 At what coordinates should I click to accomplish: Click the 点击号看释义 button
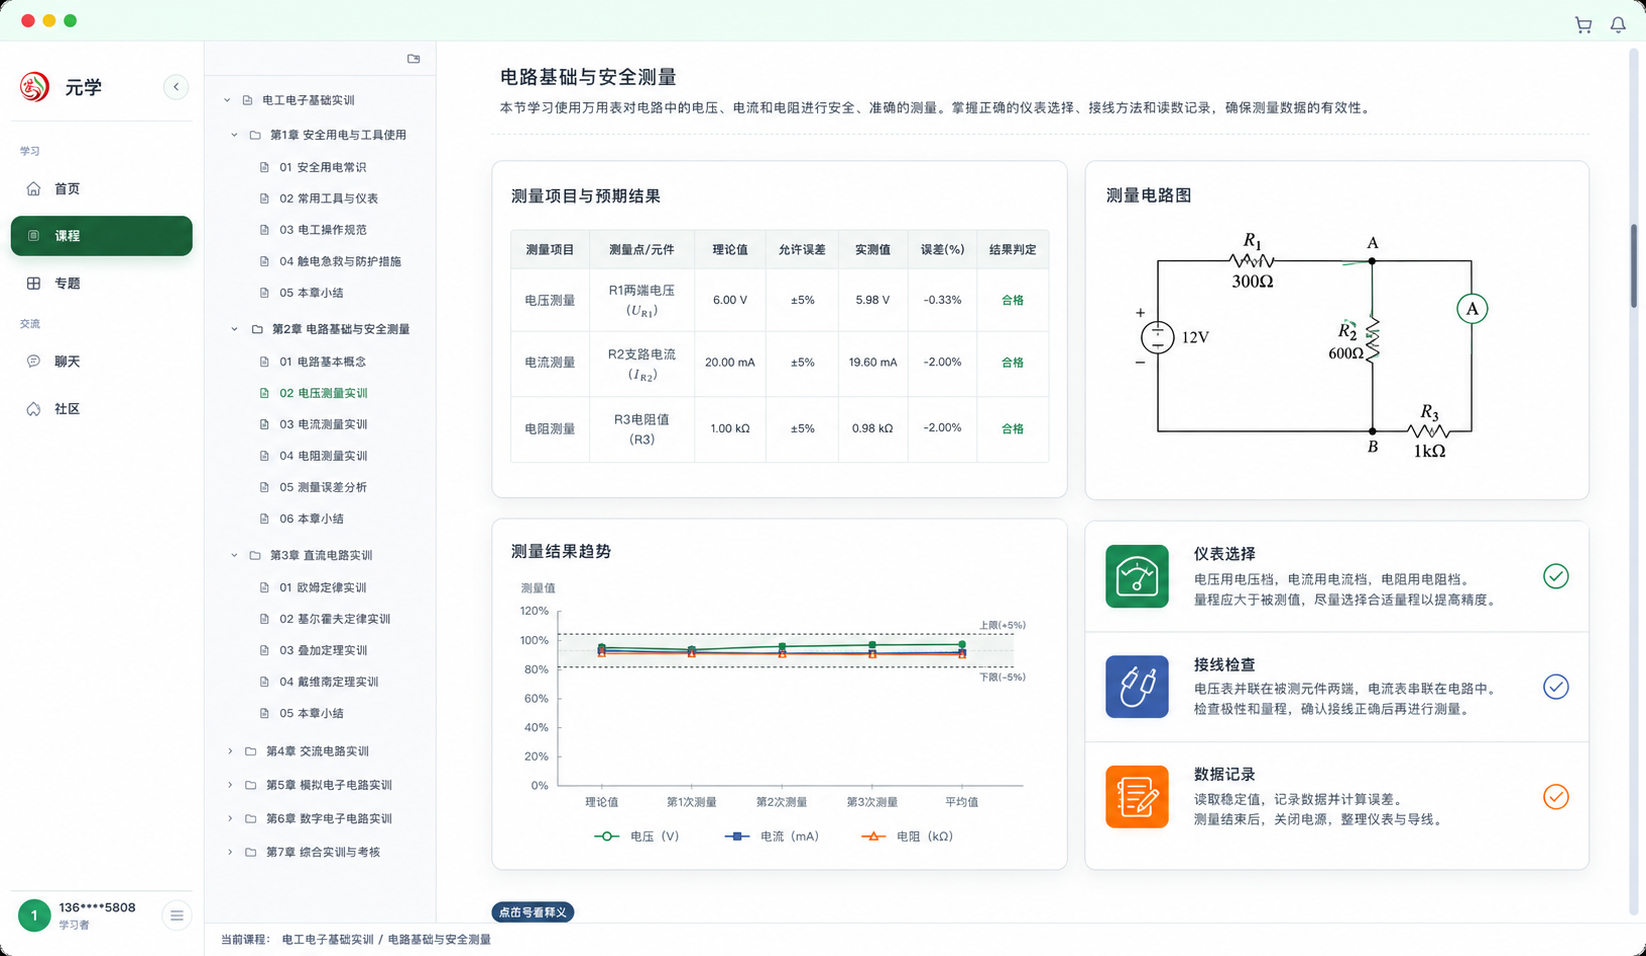pos(533,912)
